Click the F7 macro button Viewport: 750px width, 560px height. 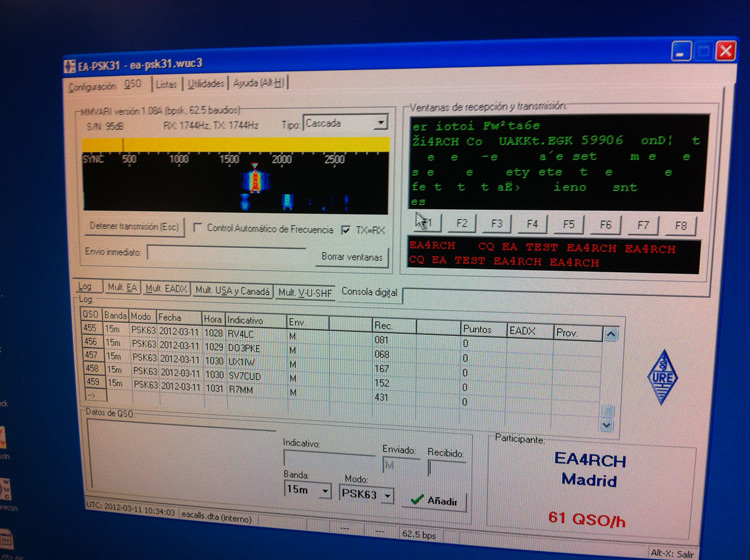pyautogui.click(x=643, y=225)
